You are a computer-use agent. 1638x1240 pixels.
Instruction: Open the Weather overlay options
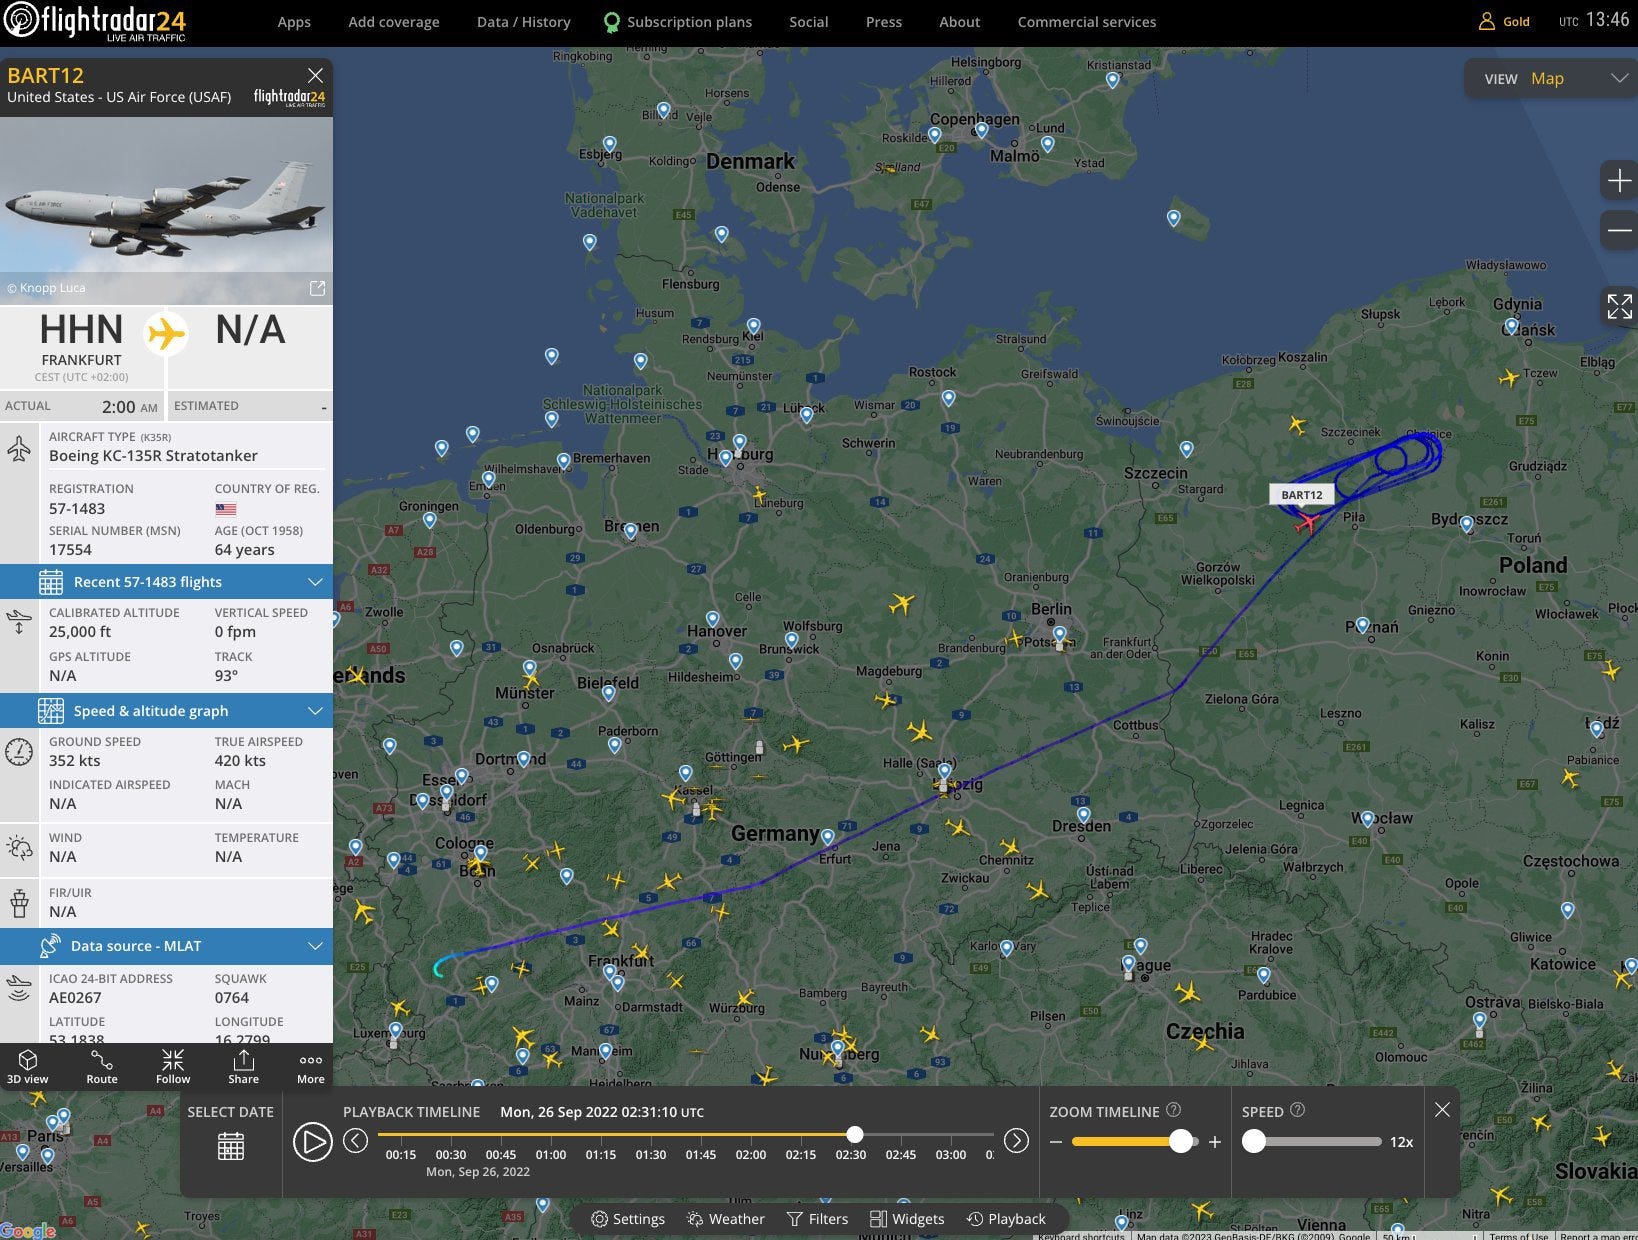[725, 1219]
